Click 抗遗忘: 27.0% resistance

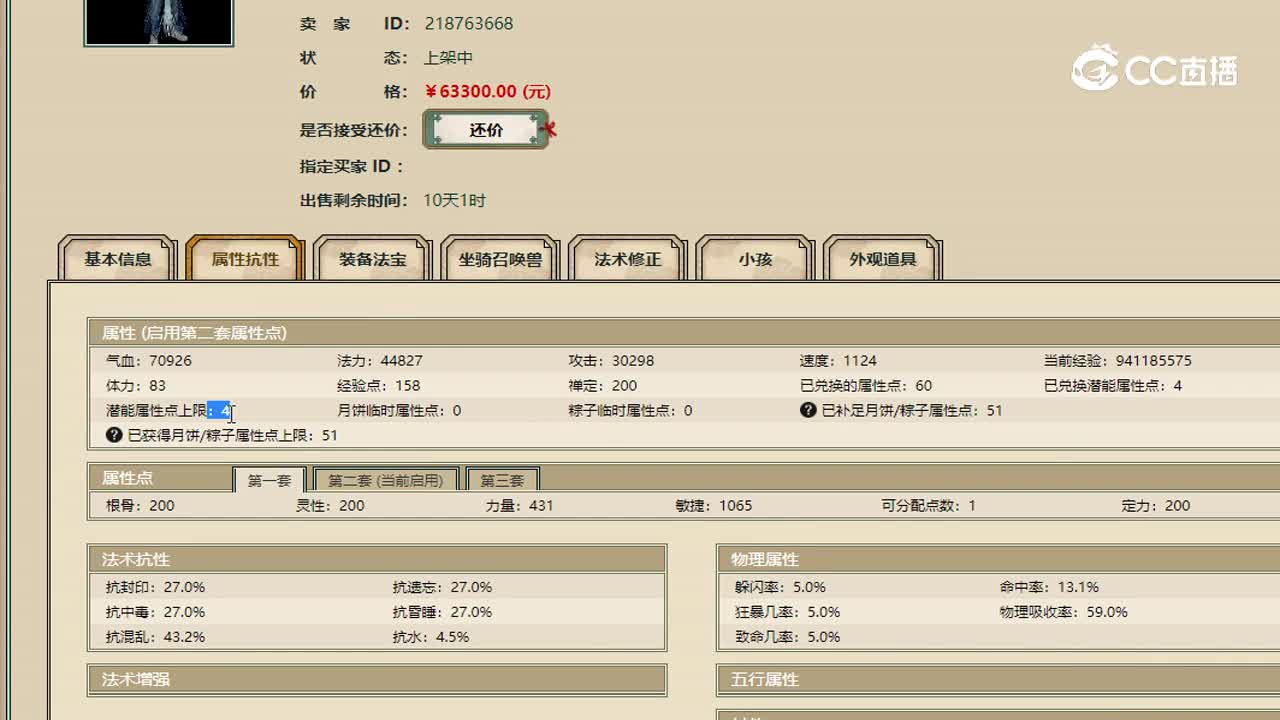click(442, 587)
